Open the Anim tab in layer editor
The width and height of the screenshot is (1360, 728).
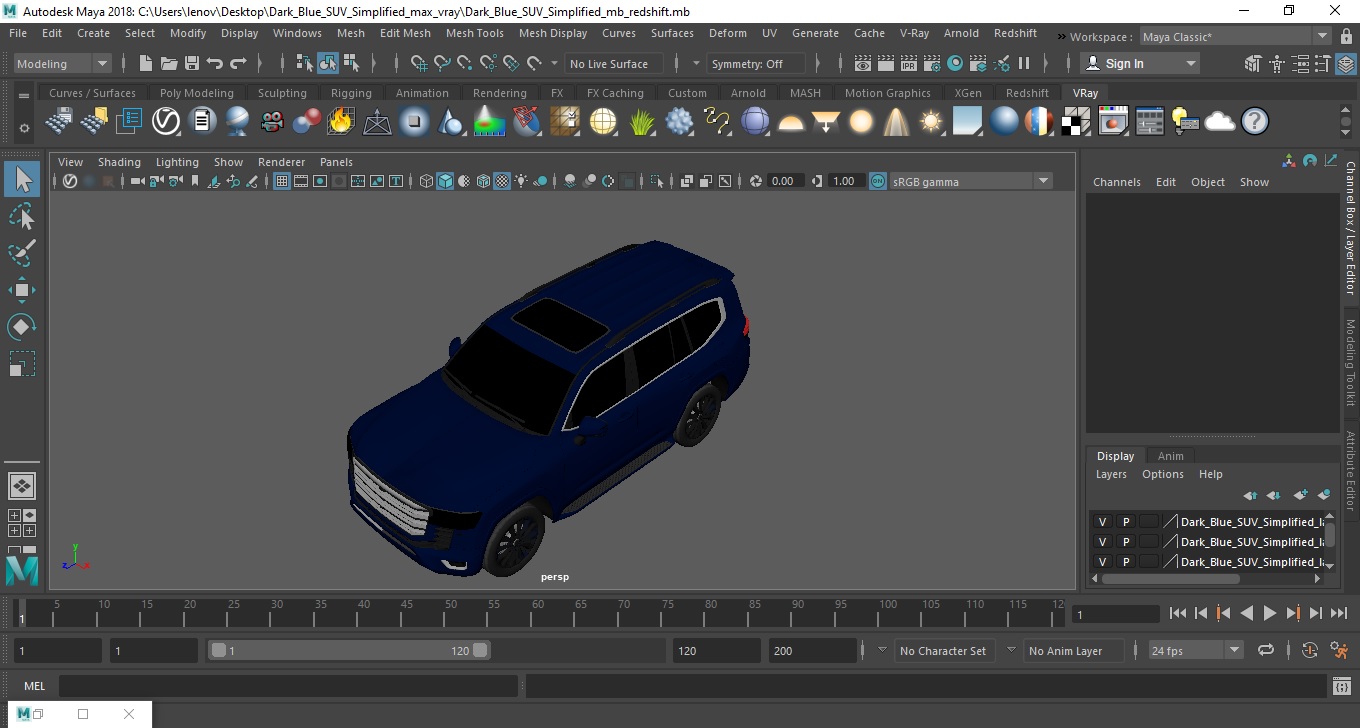[1170, 456]
